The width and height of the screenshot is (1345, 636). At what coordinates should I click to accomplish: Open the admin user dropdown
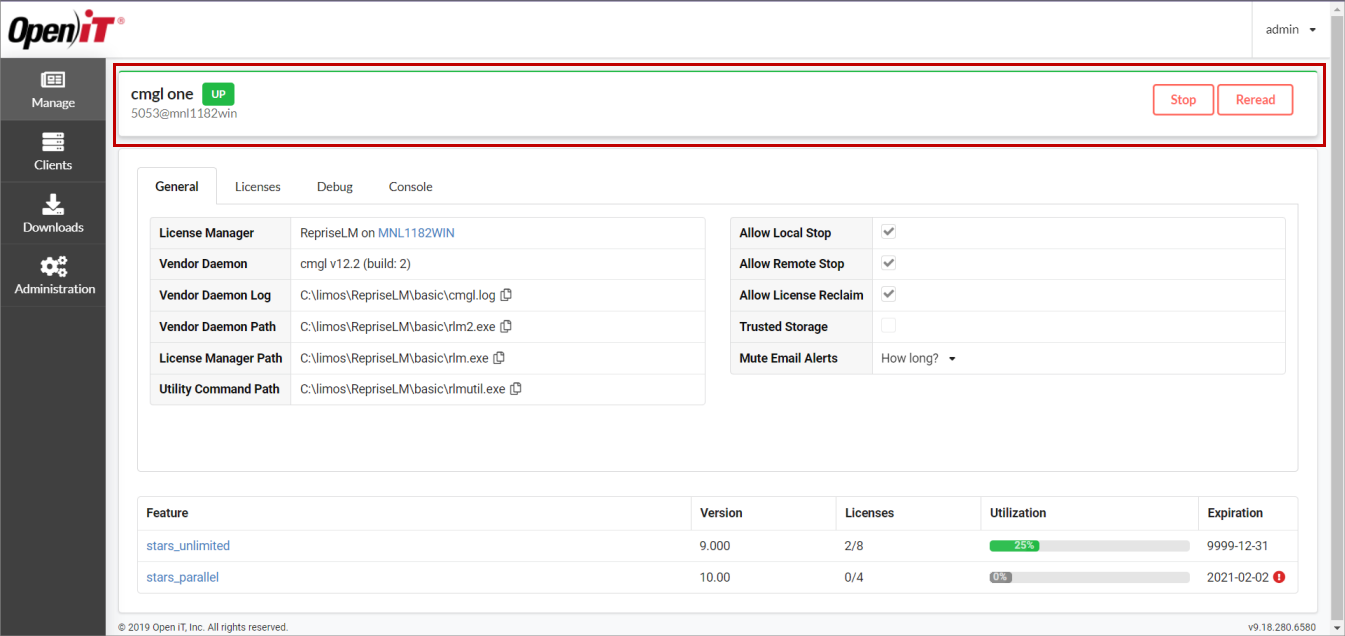point(1290,29)
